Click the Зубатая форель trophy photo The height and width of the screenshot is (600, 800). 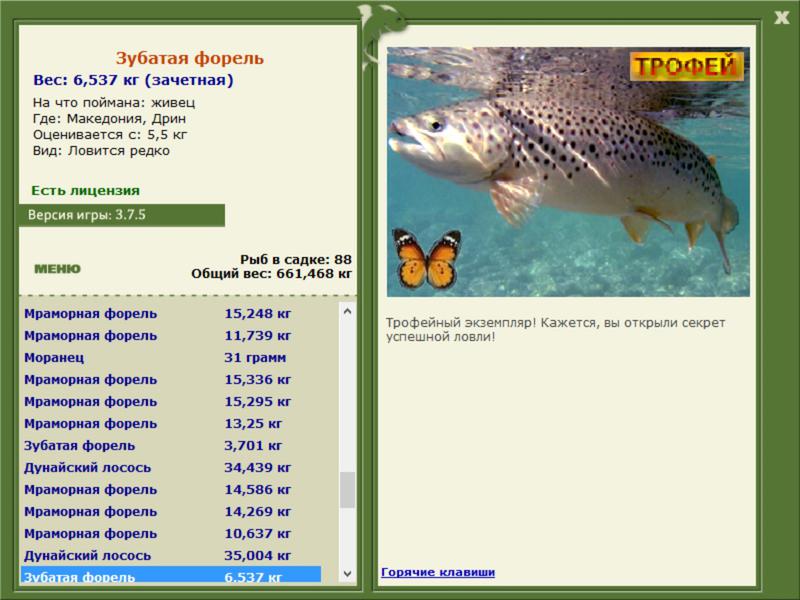[x=568, y=172]
